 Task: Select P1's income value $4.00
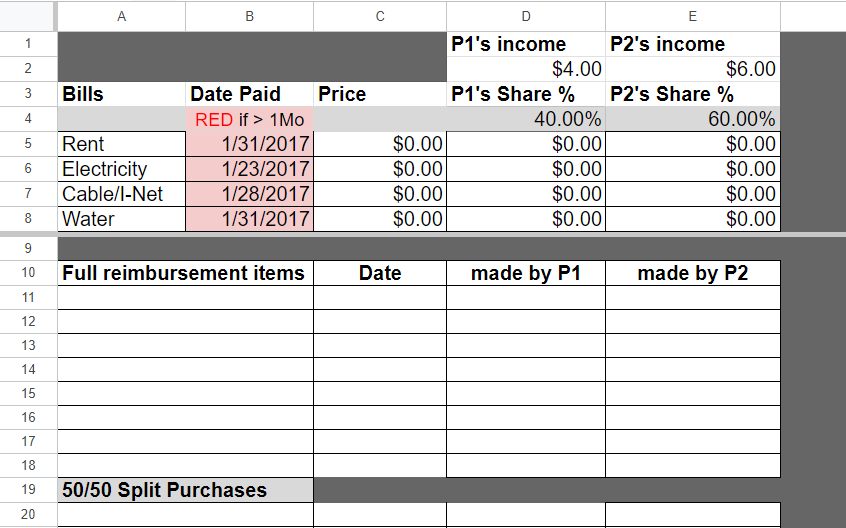pyautogui.click(x=526, y=69)
